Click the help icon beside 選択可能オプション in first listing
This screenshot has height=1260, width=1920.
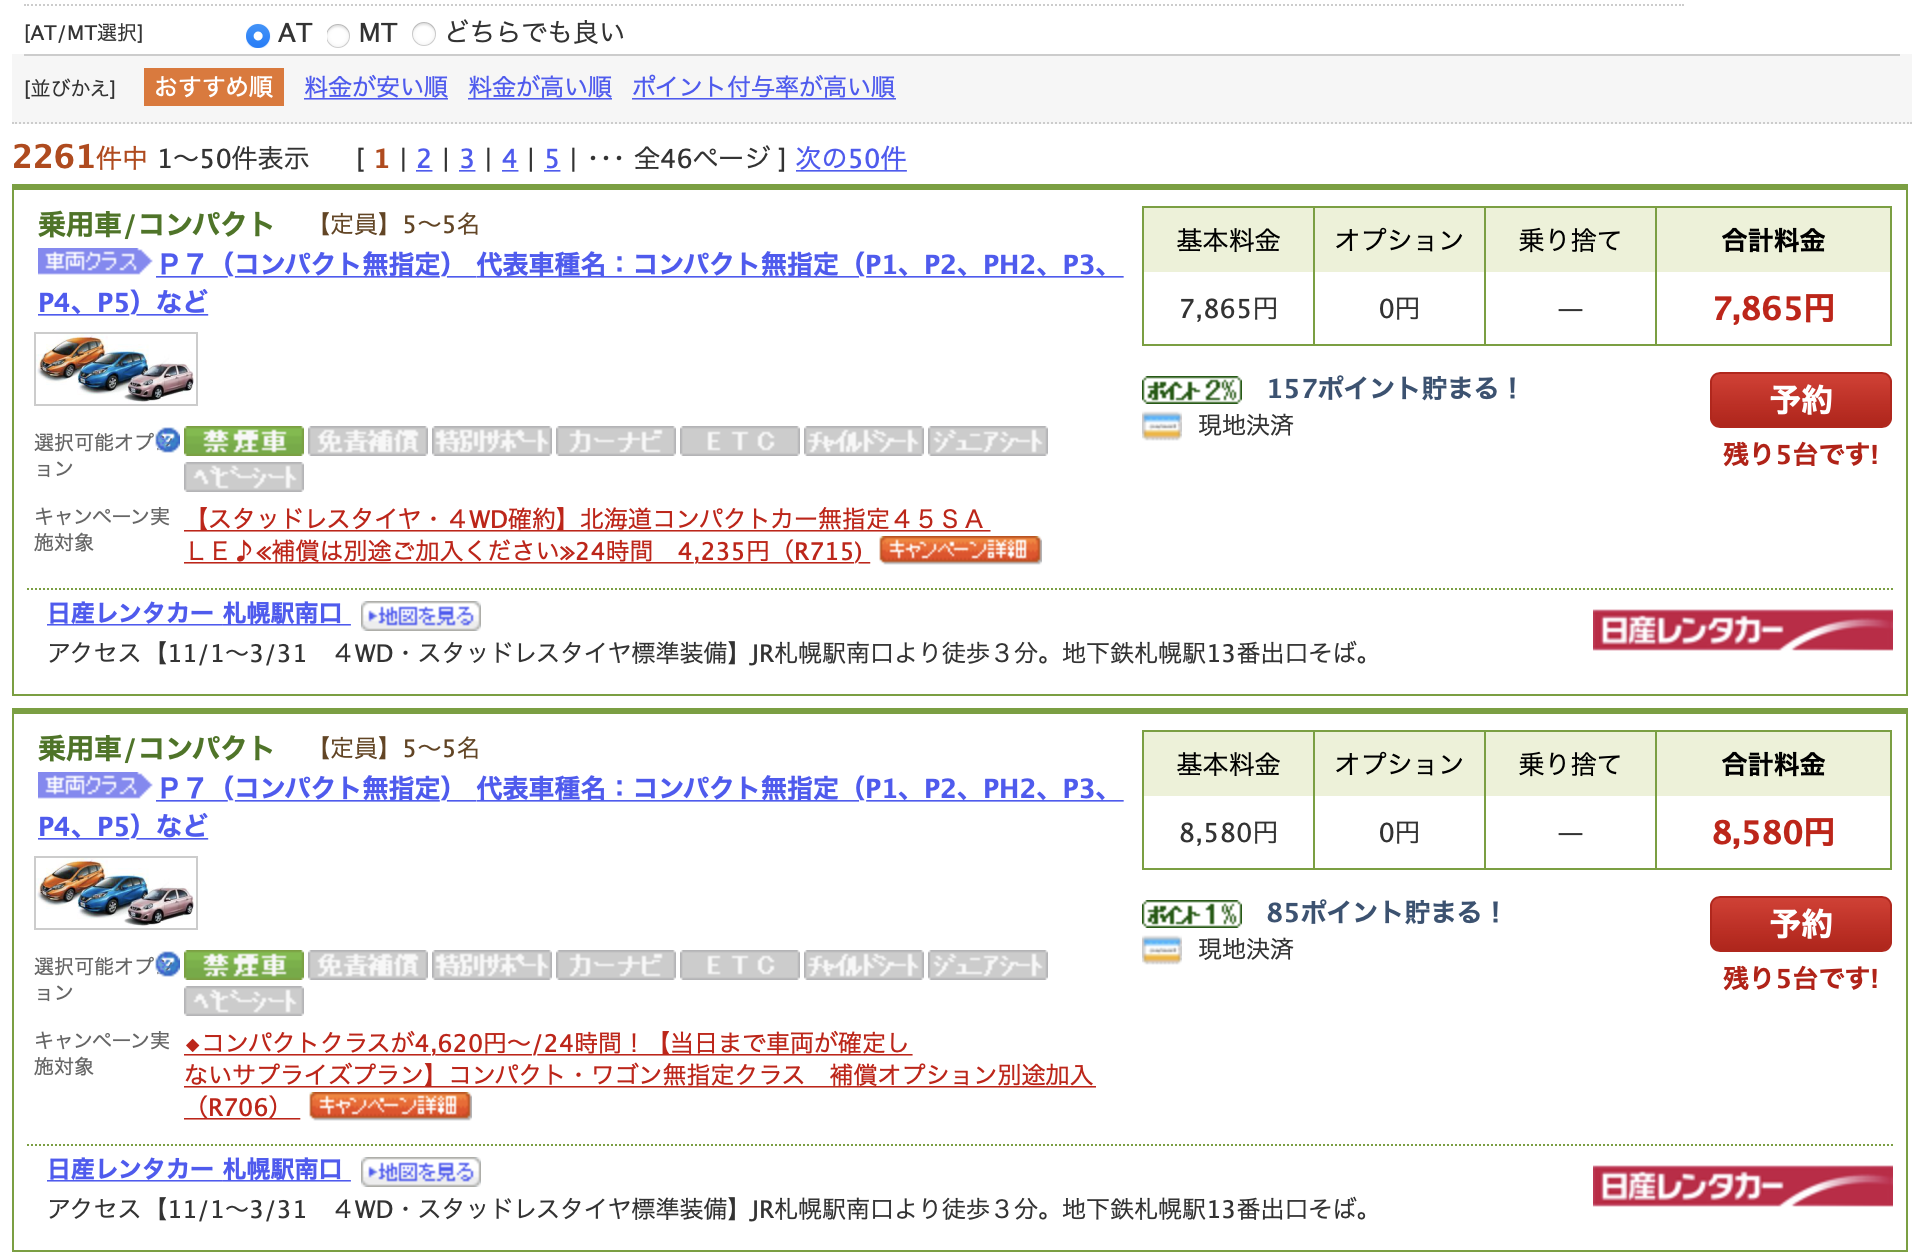tap(168, 439)
